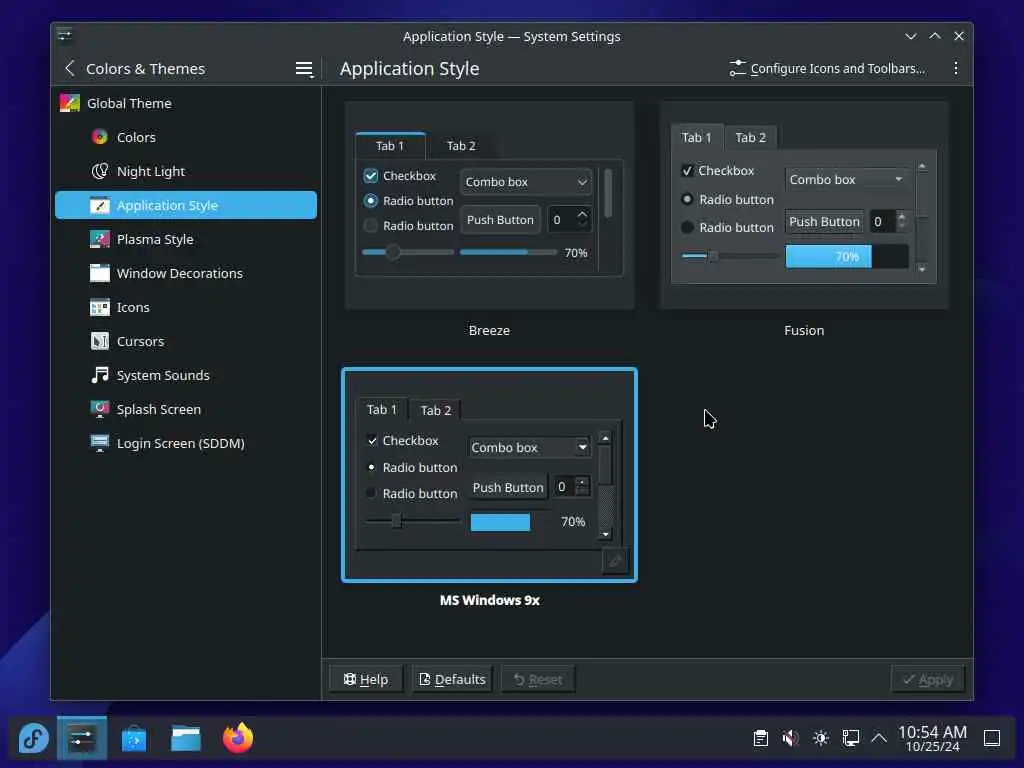Screen dimensions: 1024x768
Task: Click Push Button in Fusion preview
Action: pyautogui.click(x=824, y=221)
